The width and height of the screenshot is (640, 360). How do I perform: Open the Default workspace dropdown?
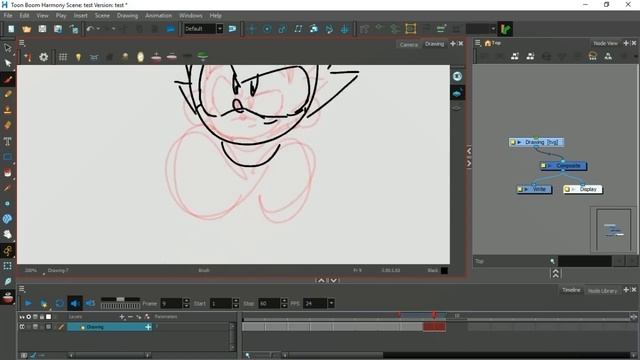[220, 29]
